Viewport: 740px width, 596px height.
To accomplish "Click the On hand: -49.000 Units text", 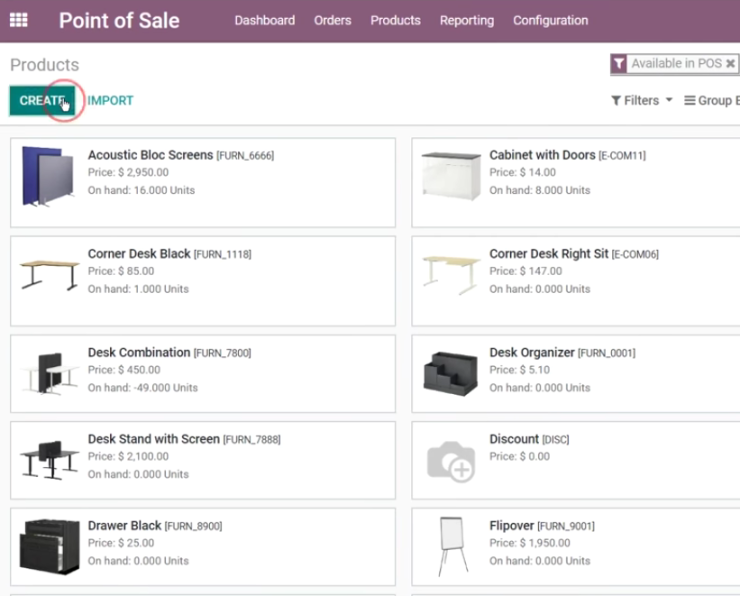I will tap(143, 387).
